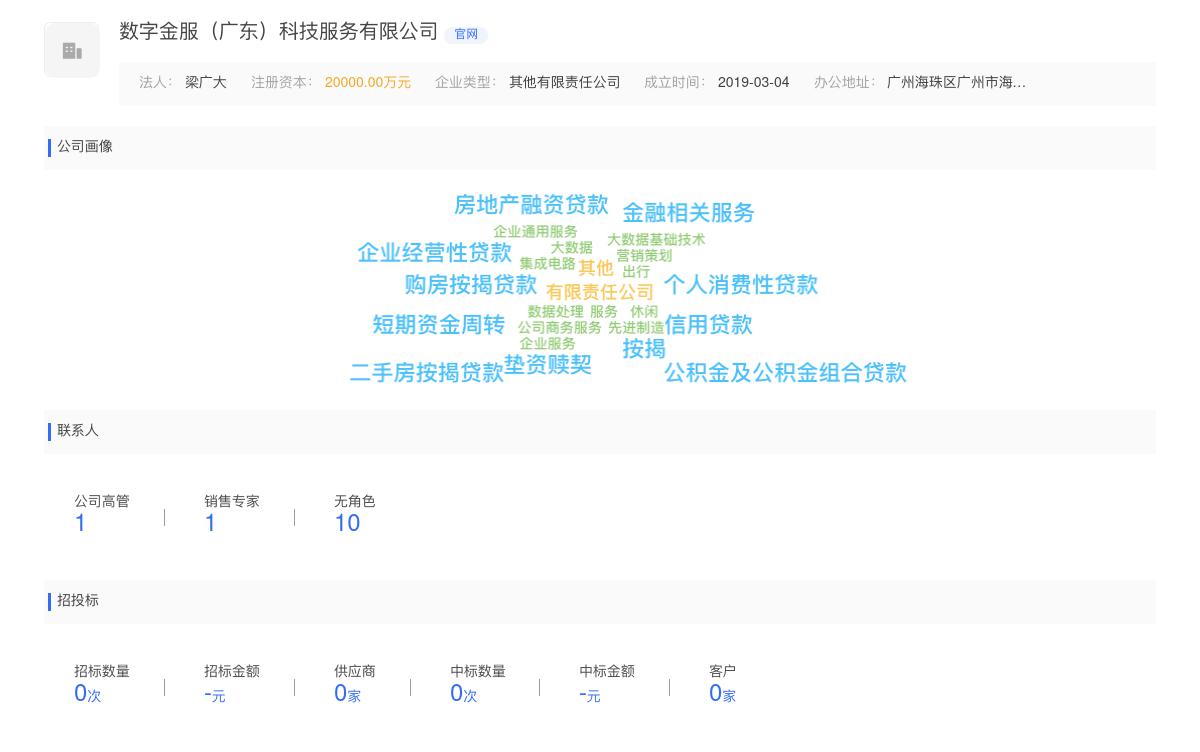
Task: Click truncated office address 广州海珠区广州市海…
Action: pos(956,82)
